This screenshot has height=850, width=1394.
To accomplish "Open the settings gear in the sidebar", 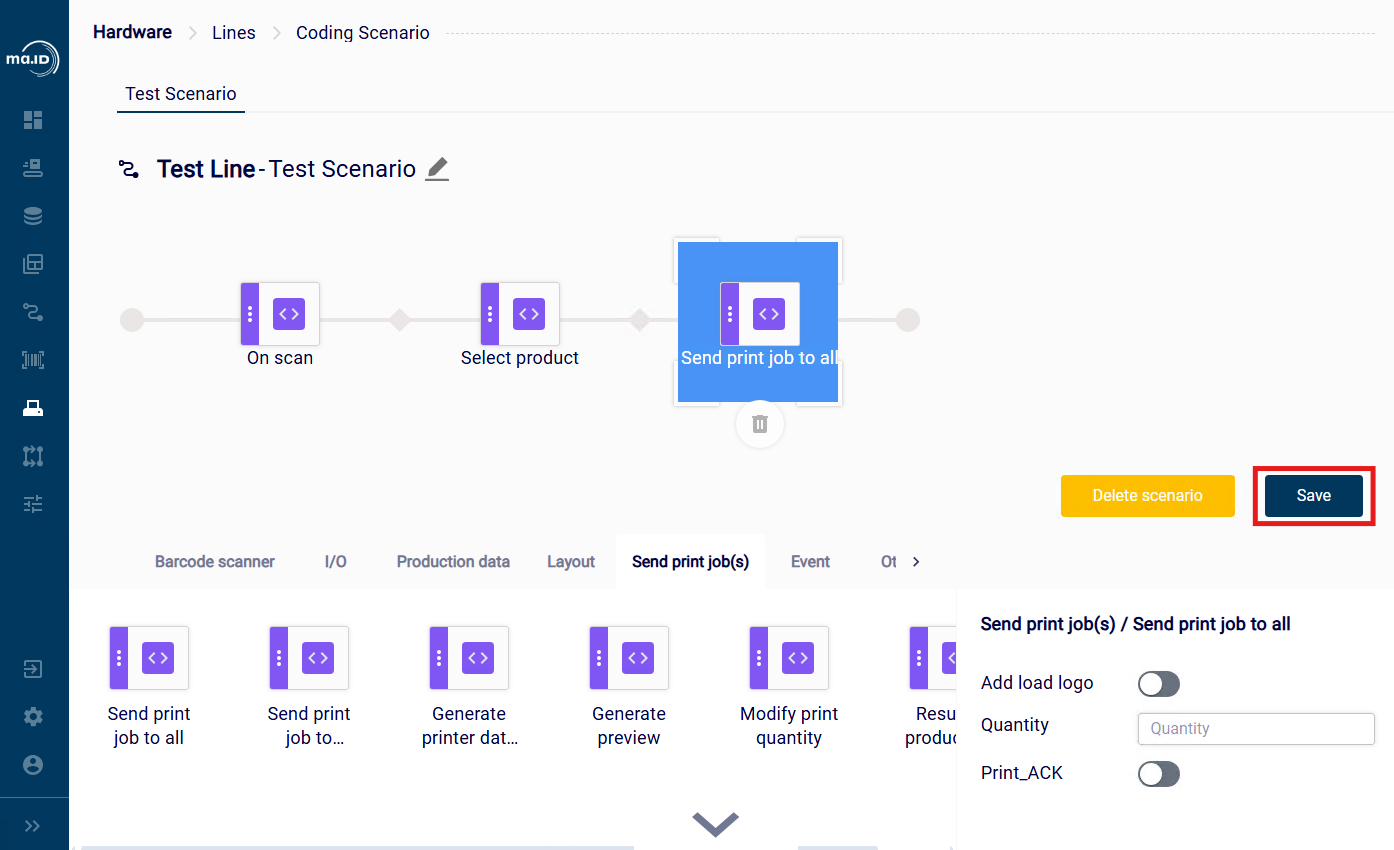I will click(x=33, y=717).
